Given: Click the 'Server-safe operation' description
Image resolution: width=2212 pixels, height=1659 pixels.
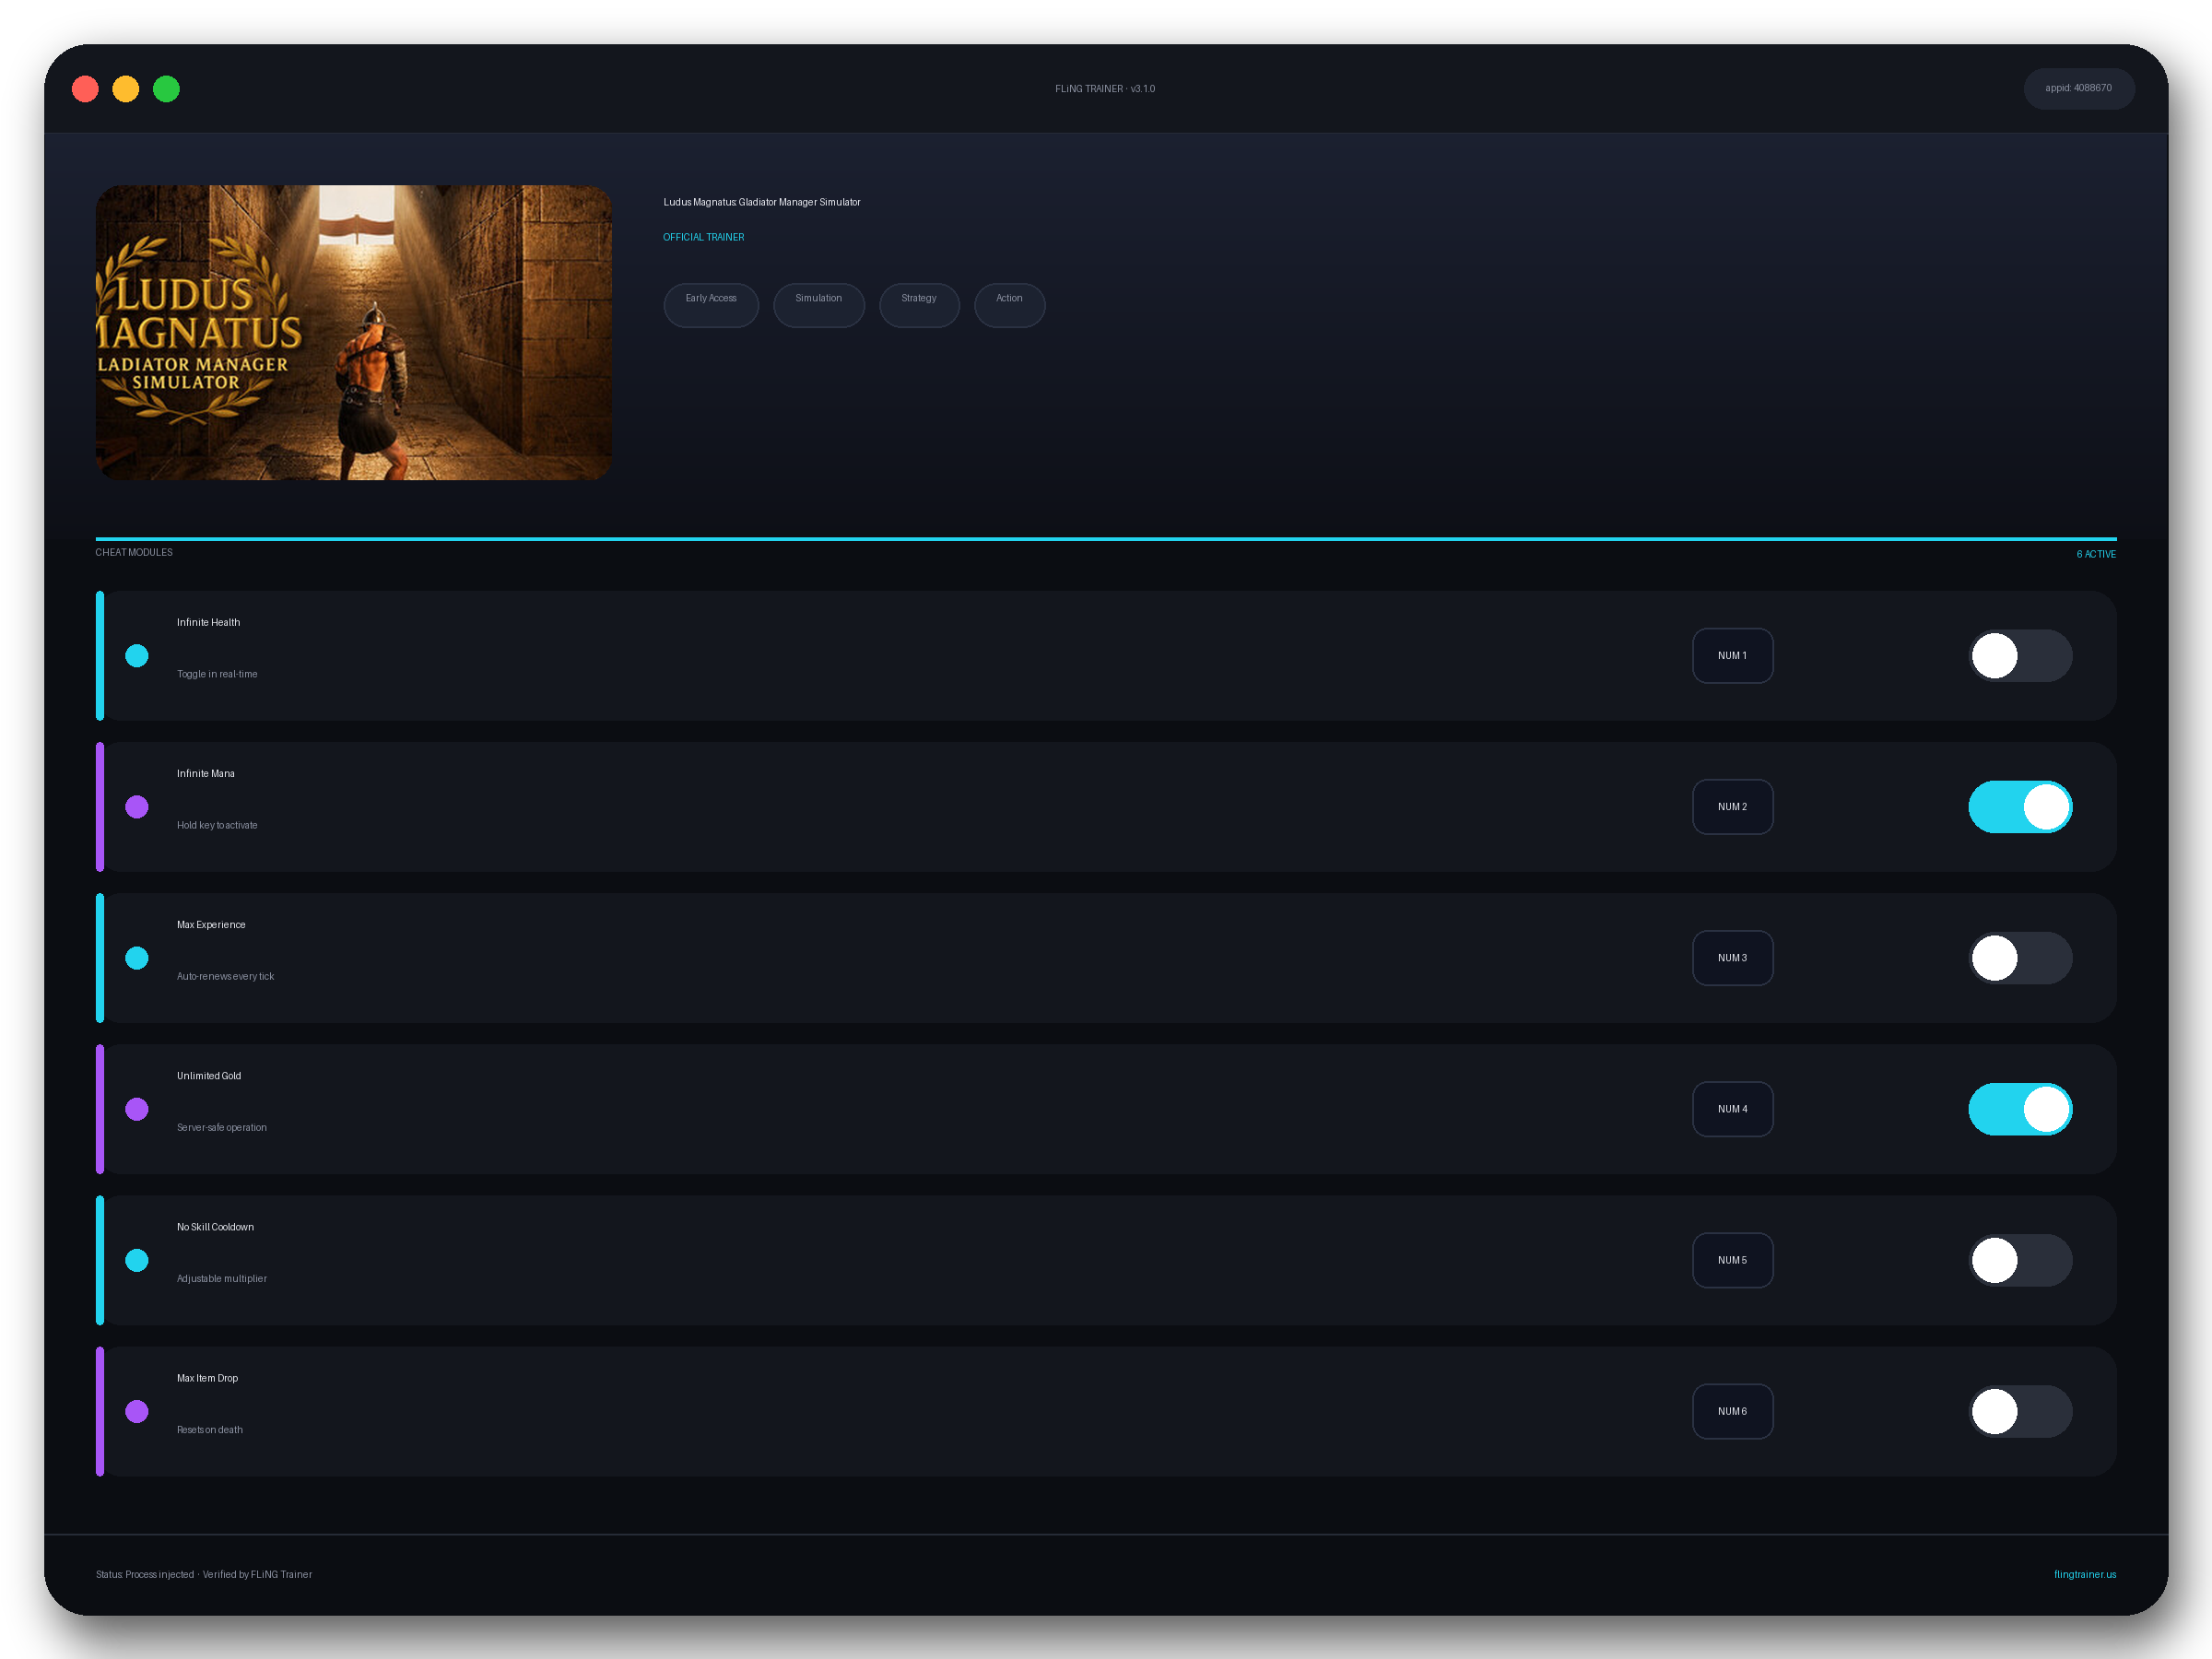Looking at the screenshot, I should point(222,1127).
